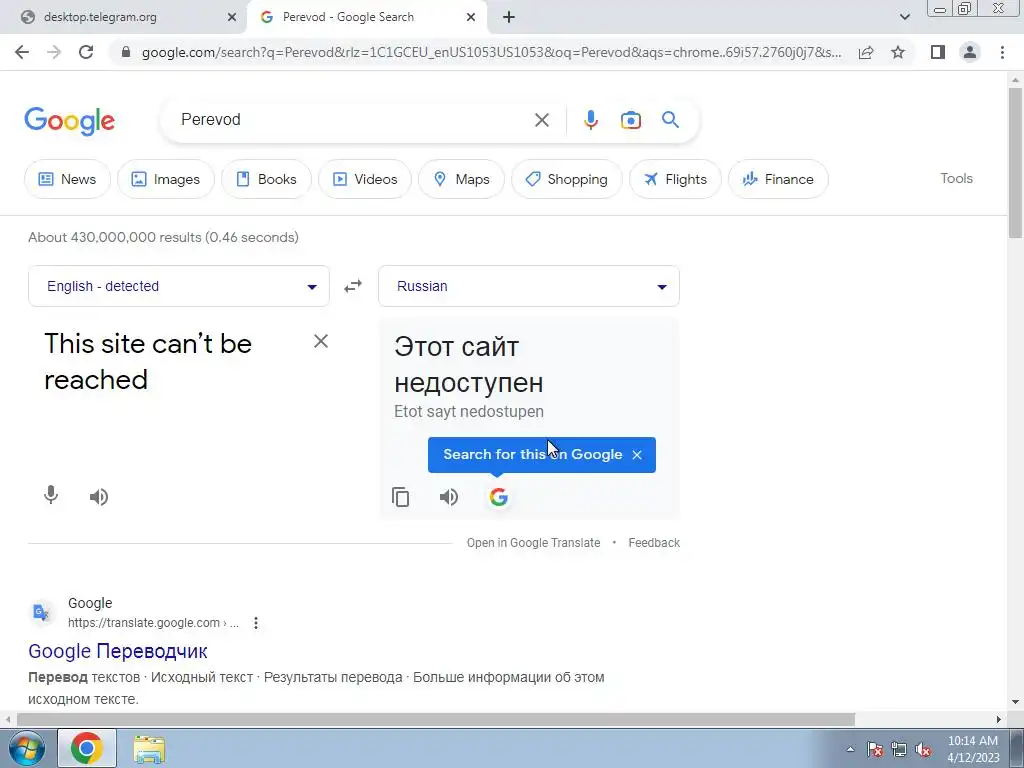This screenshot has height=768, width=1024.
Task: Bookmark this page with the star icon
Action: click(898, 52)
